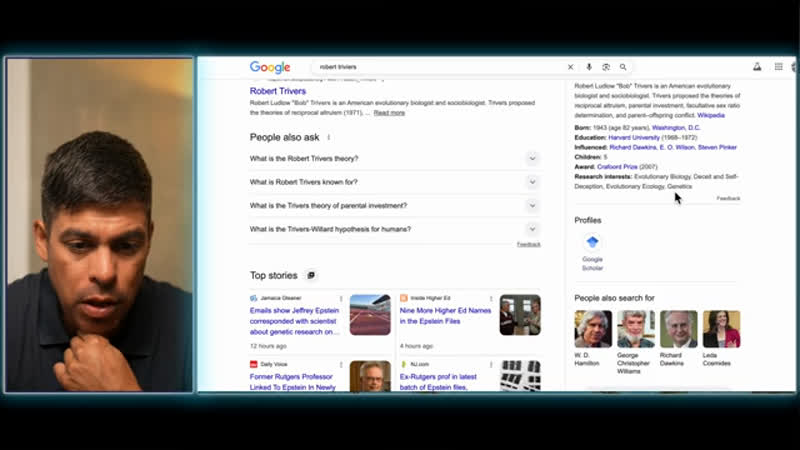Open the Google Scholar profile icon

point(592,242)
